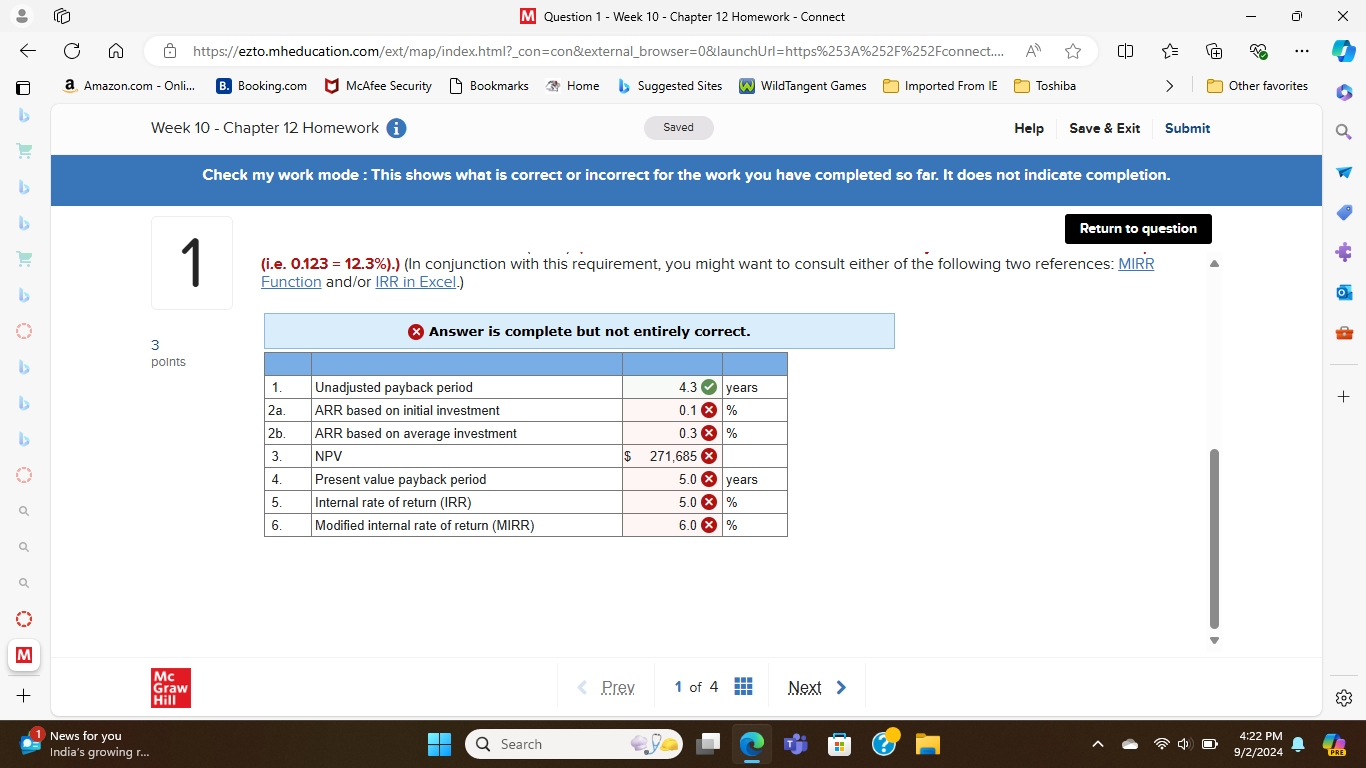Viewport: 1366px width, 768px height.
Task: Open File Explorer from the taskbar
Action: click(x=928, y=744)
